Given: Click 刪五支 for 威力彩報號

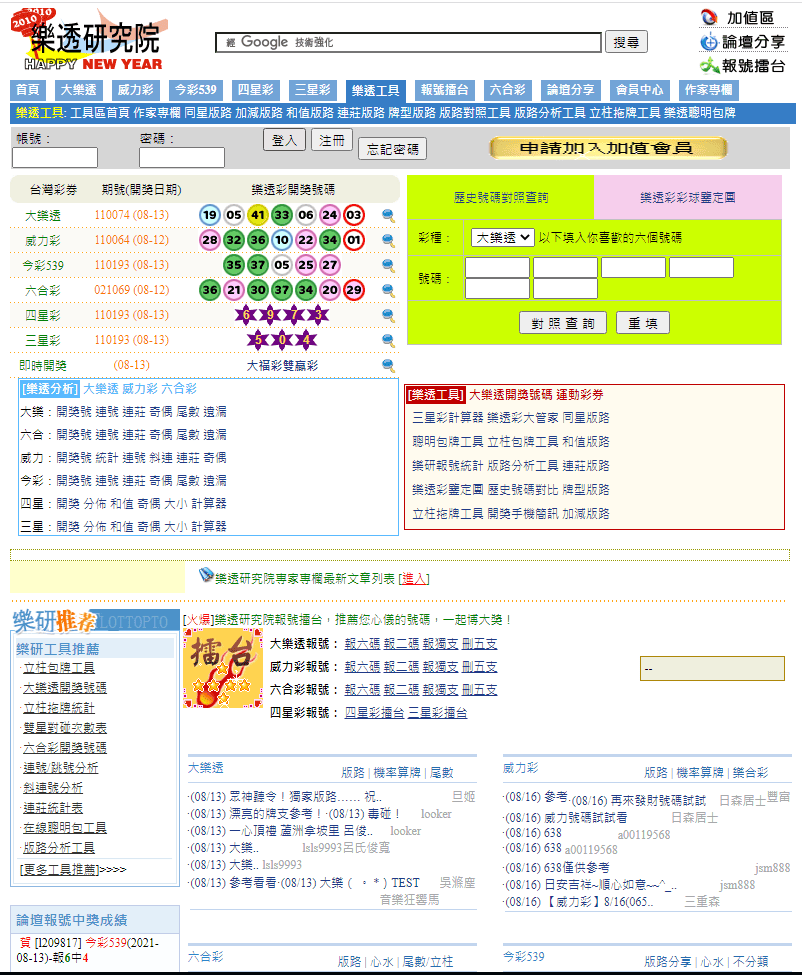Looking at the screenshot, I should 479,667.
